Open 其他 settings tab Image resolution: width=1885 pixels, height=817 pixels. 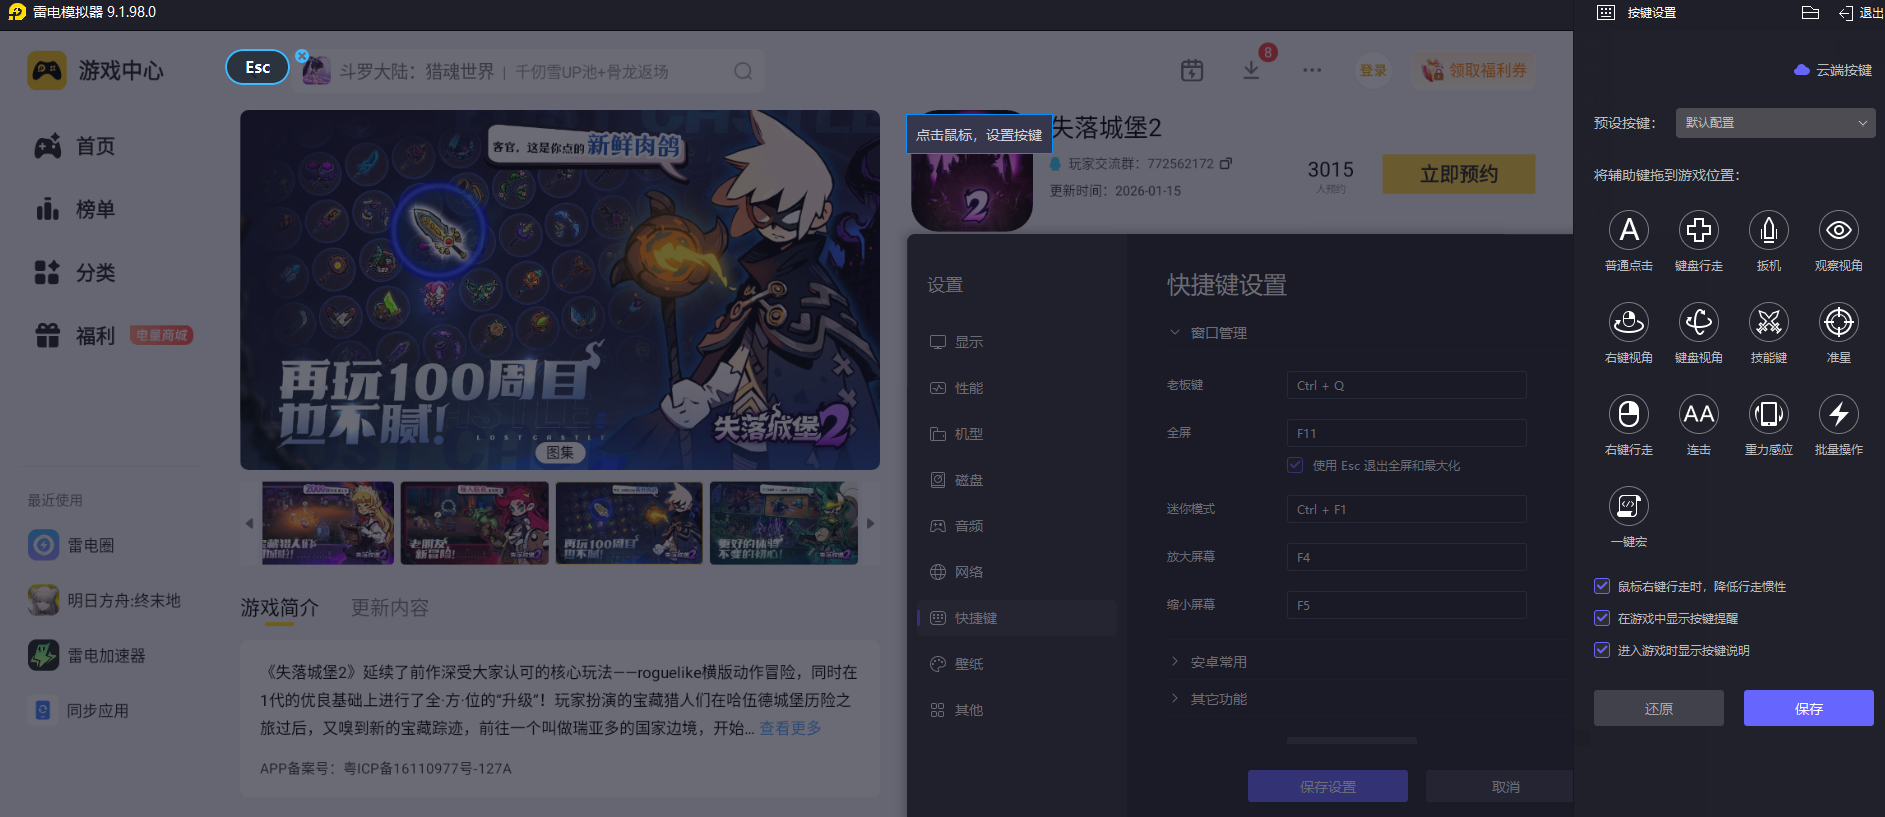point(1017,710)
